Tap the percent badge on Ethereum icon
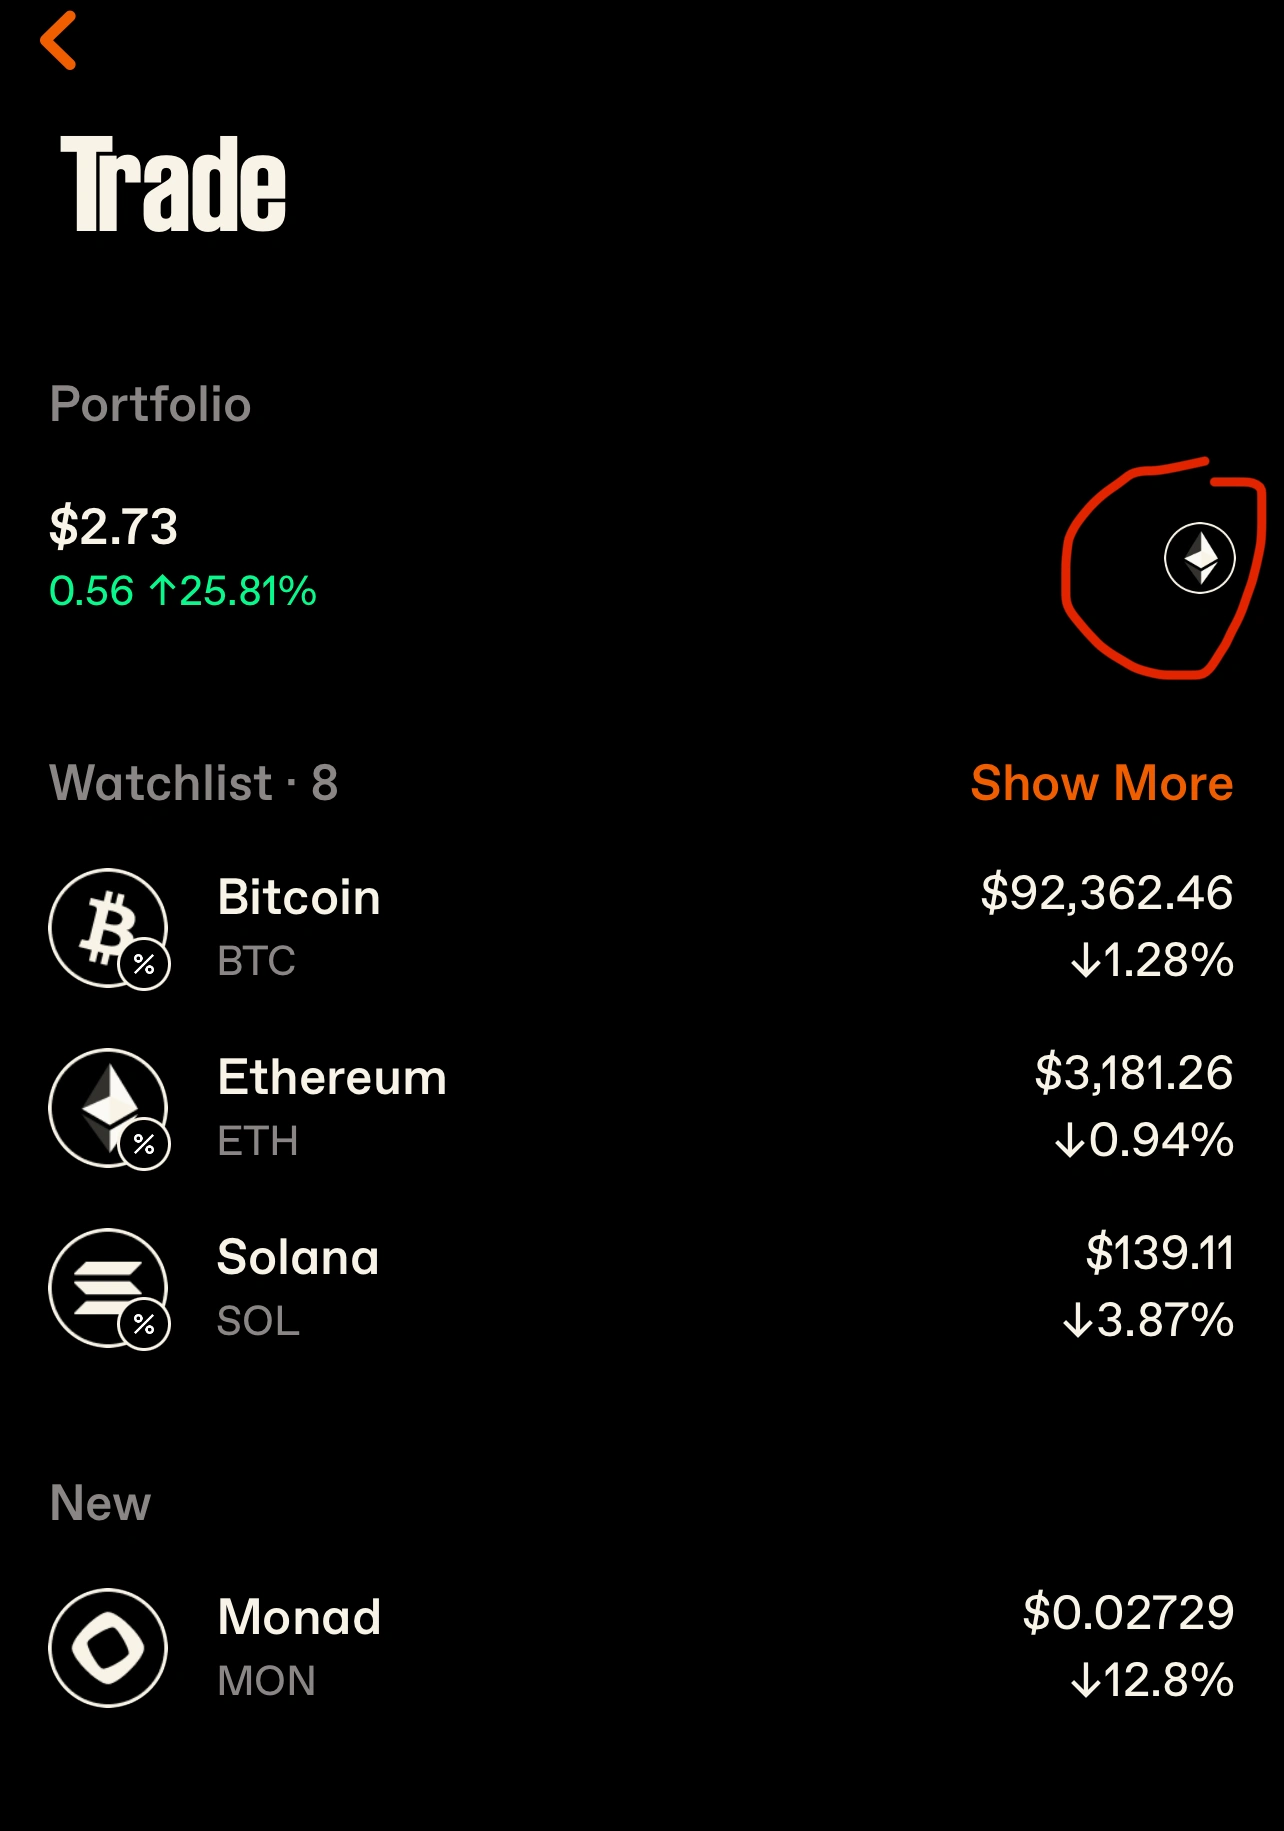 [145, 1145]
